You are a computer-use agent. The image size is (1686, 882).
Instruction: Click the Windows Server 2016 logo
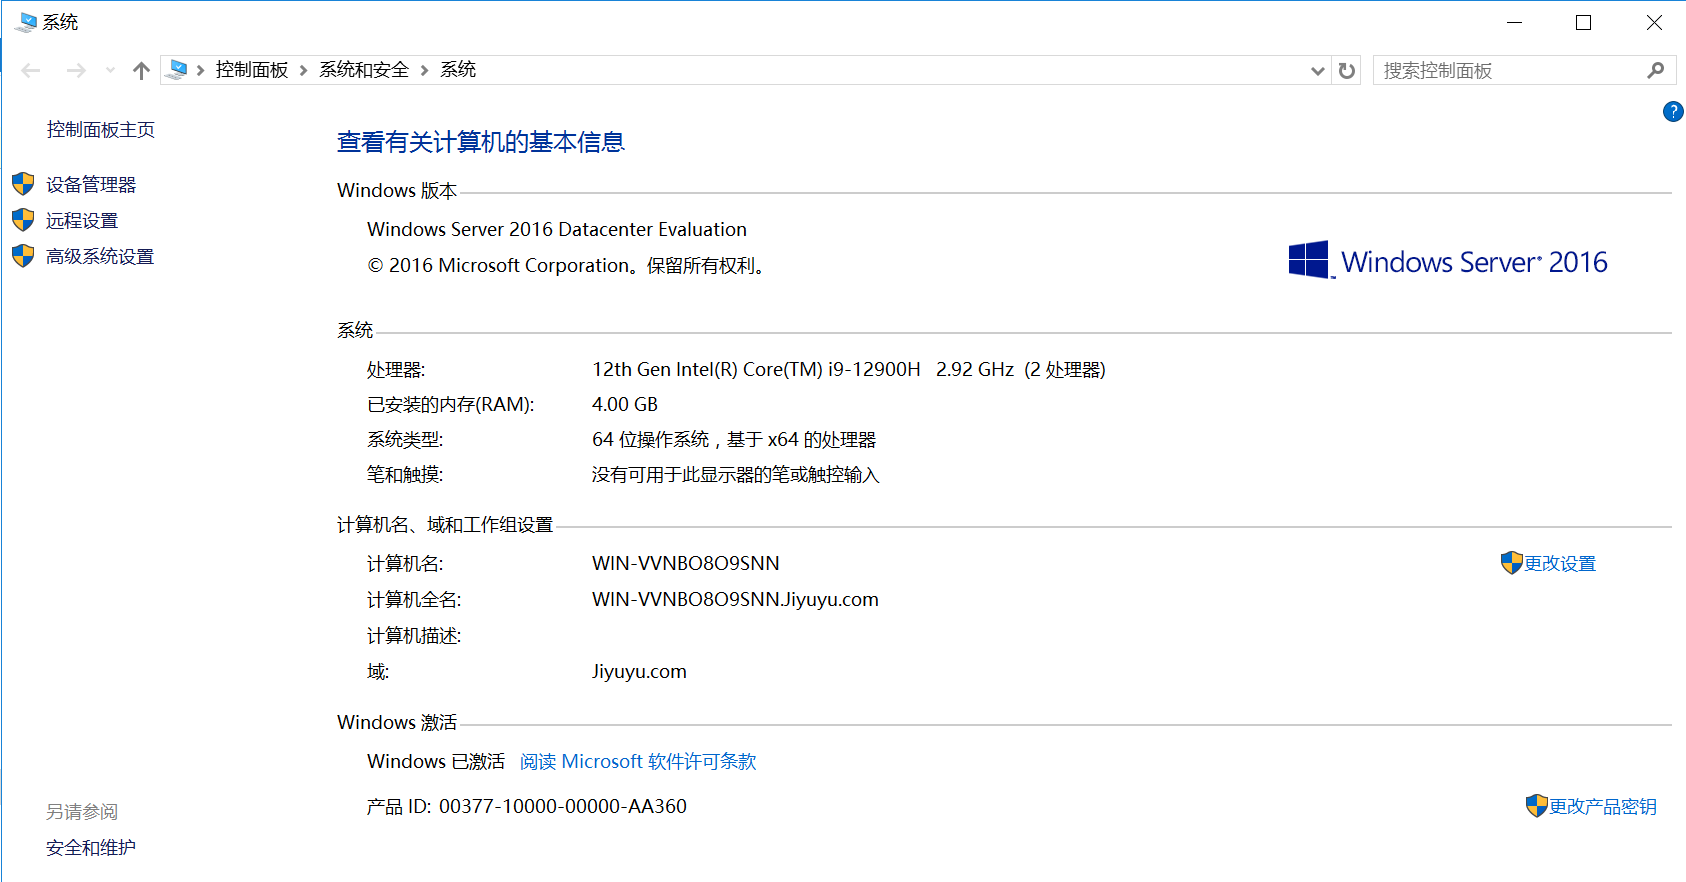(1448, 261)
